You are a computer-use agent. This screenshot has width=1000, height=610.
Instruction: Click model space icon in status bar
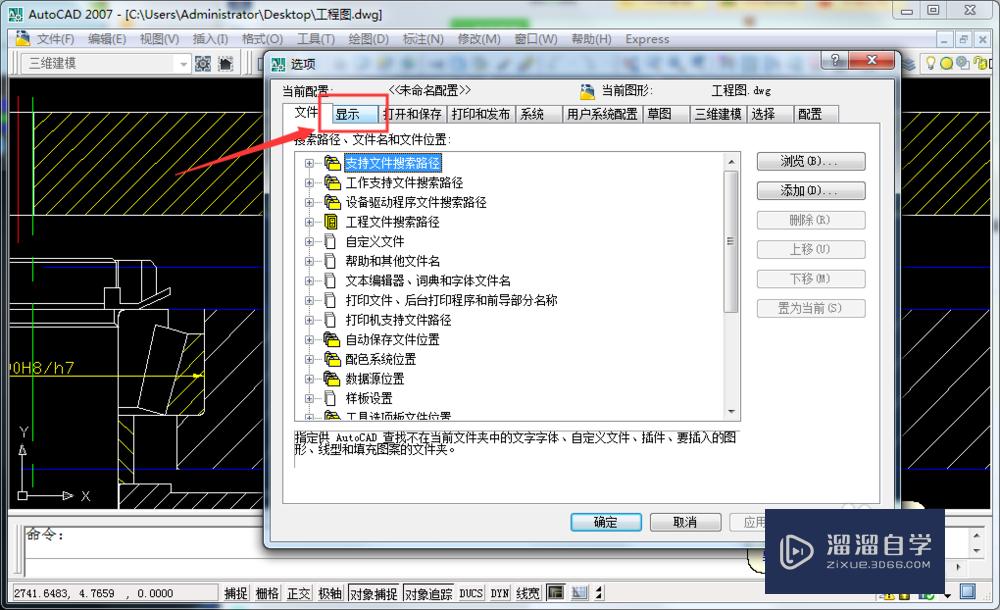(x=555, y=593)
